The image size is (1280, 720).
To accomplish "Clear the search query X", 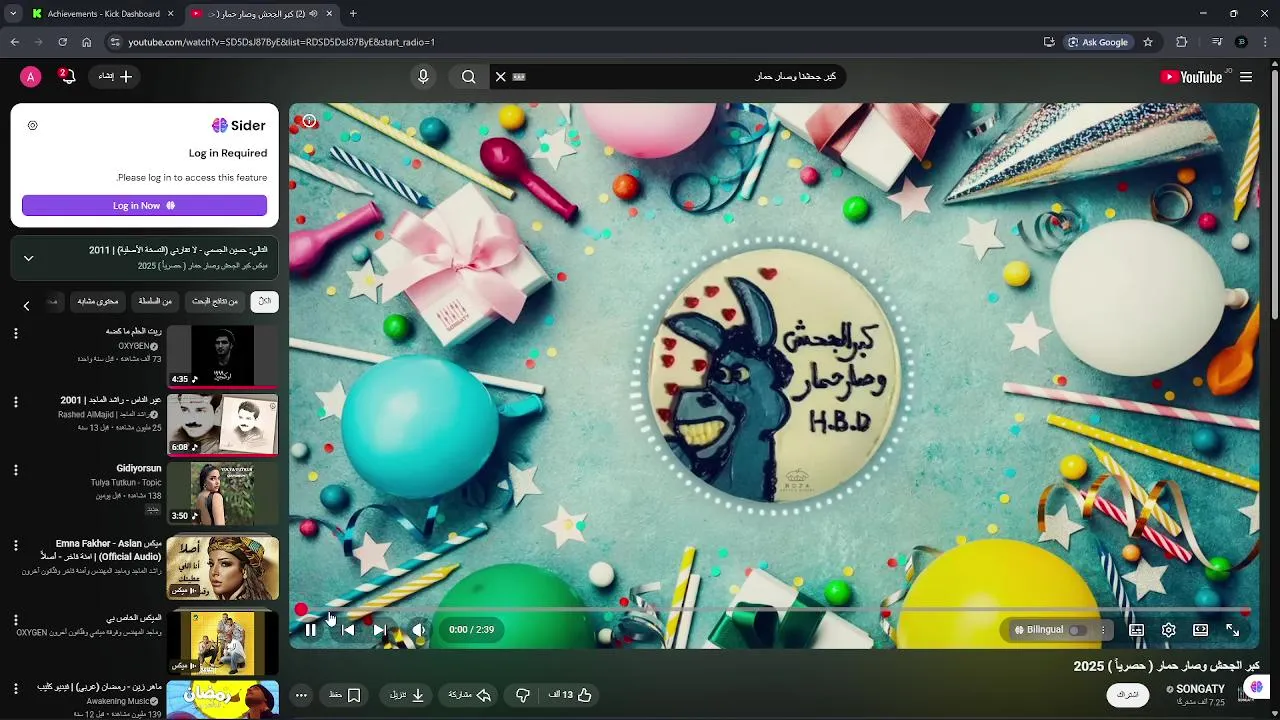I will pos(501,77).
